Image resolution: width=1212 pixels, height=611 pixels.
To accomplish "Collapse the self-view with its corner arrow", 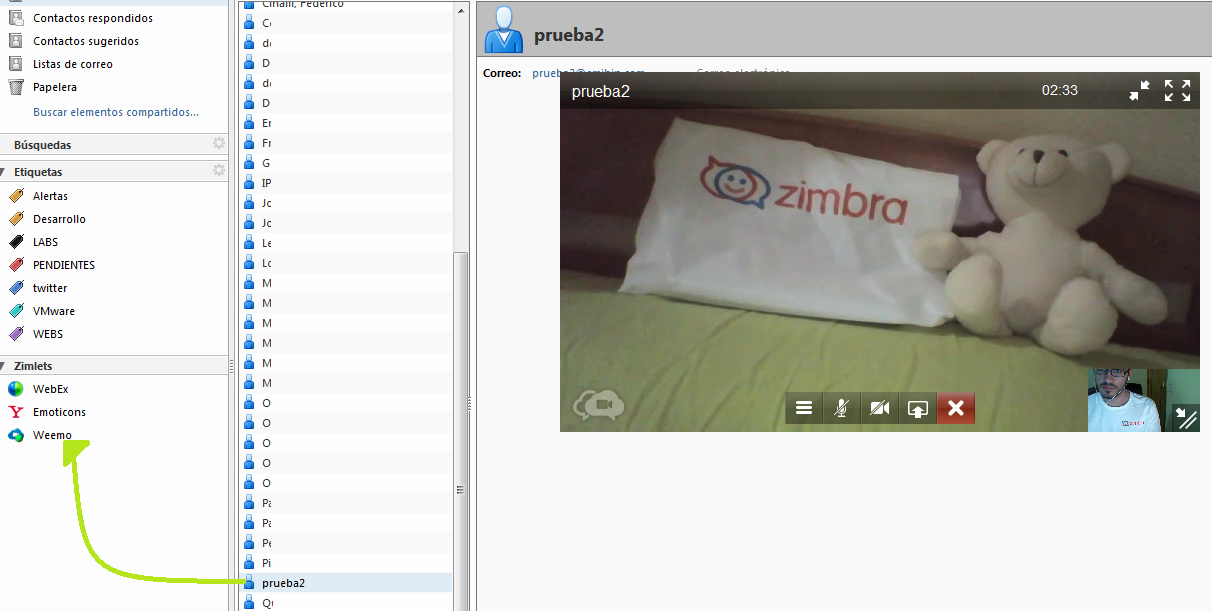I will tap(1184, 416).
